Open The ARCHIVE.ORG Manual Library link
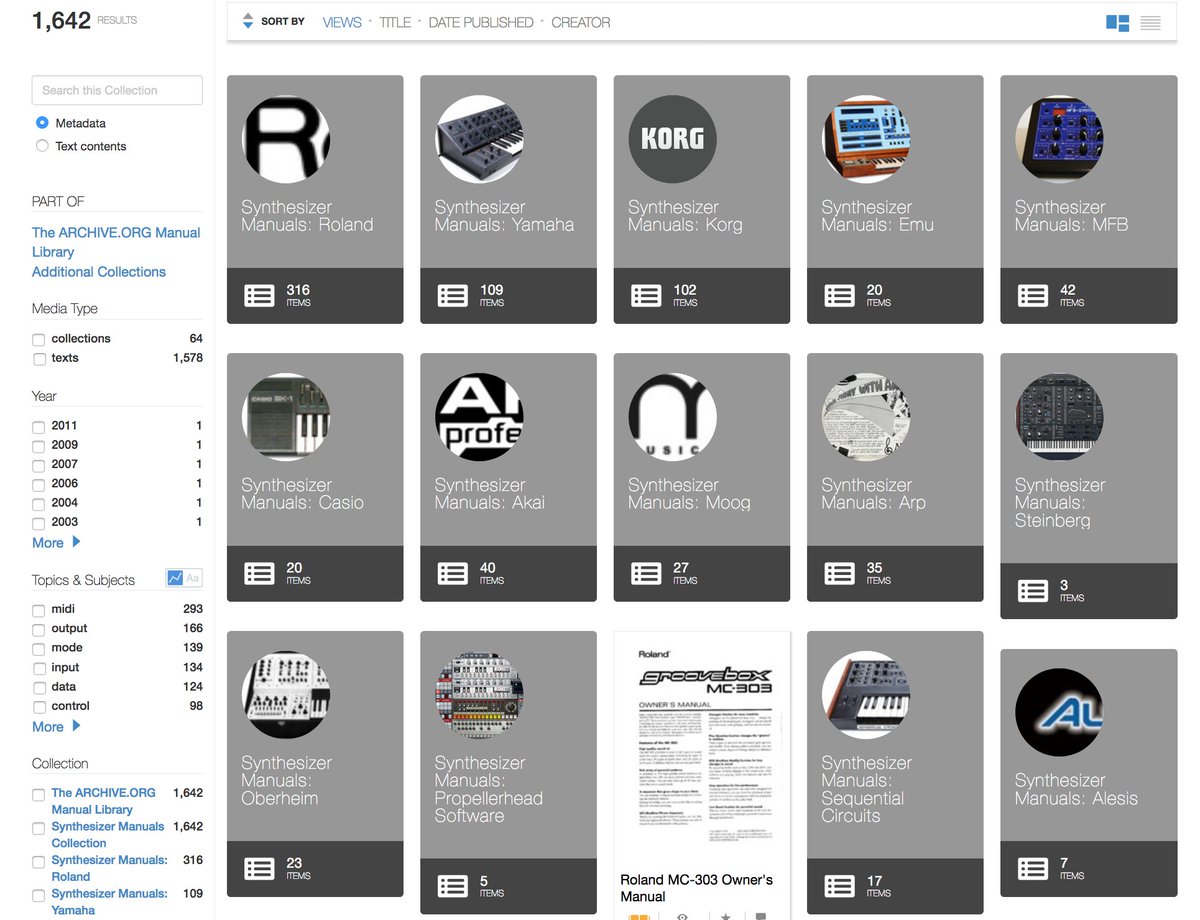 tap(116, 242)
